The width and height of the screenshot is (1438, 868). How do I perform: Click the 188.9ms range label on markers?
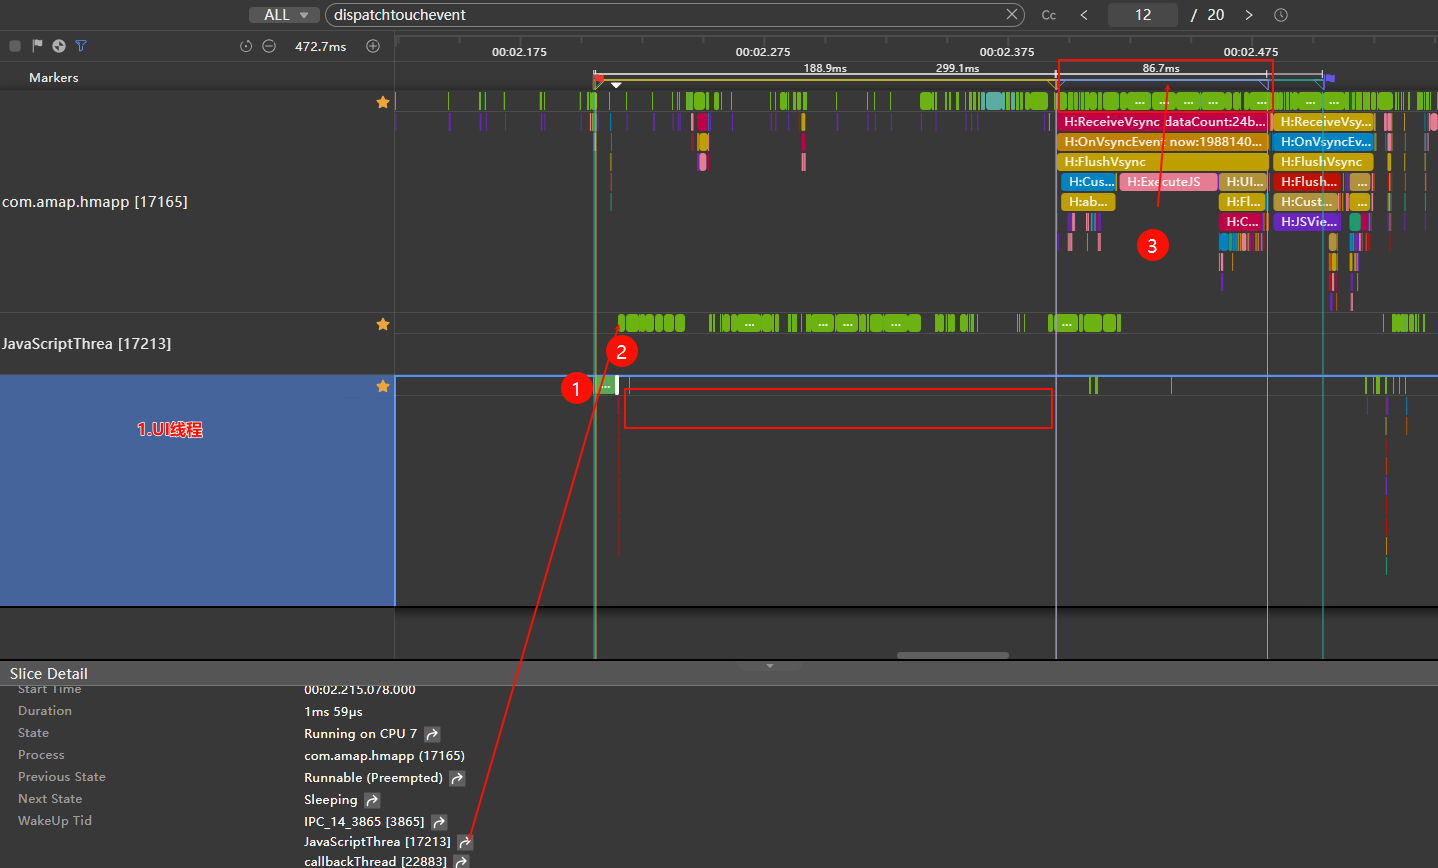pyautogui.click(x=825, y=68)
